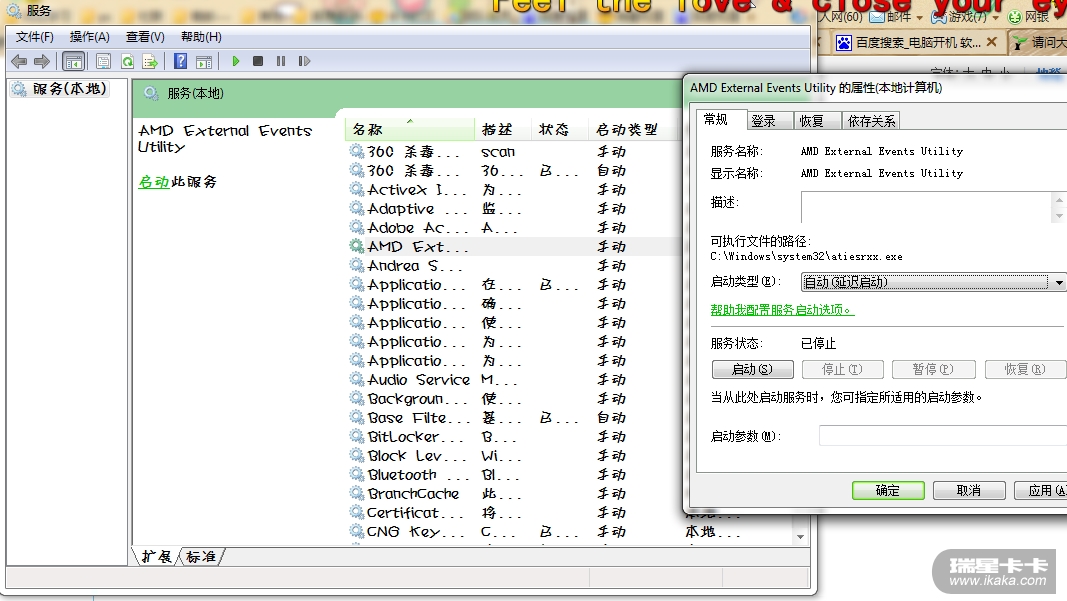Open 帮助我配置服务启动选项 help link
Image resolution: width=1067 pixels, height=601 pixels.
(782, 310)
